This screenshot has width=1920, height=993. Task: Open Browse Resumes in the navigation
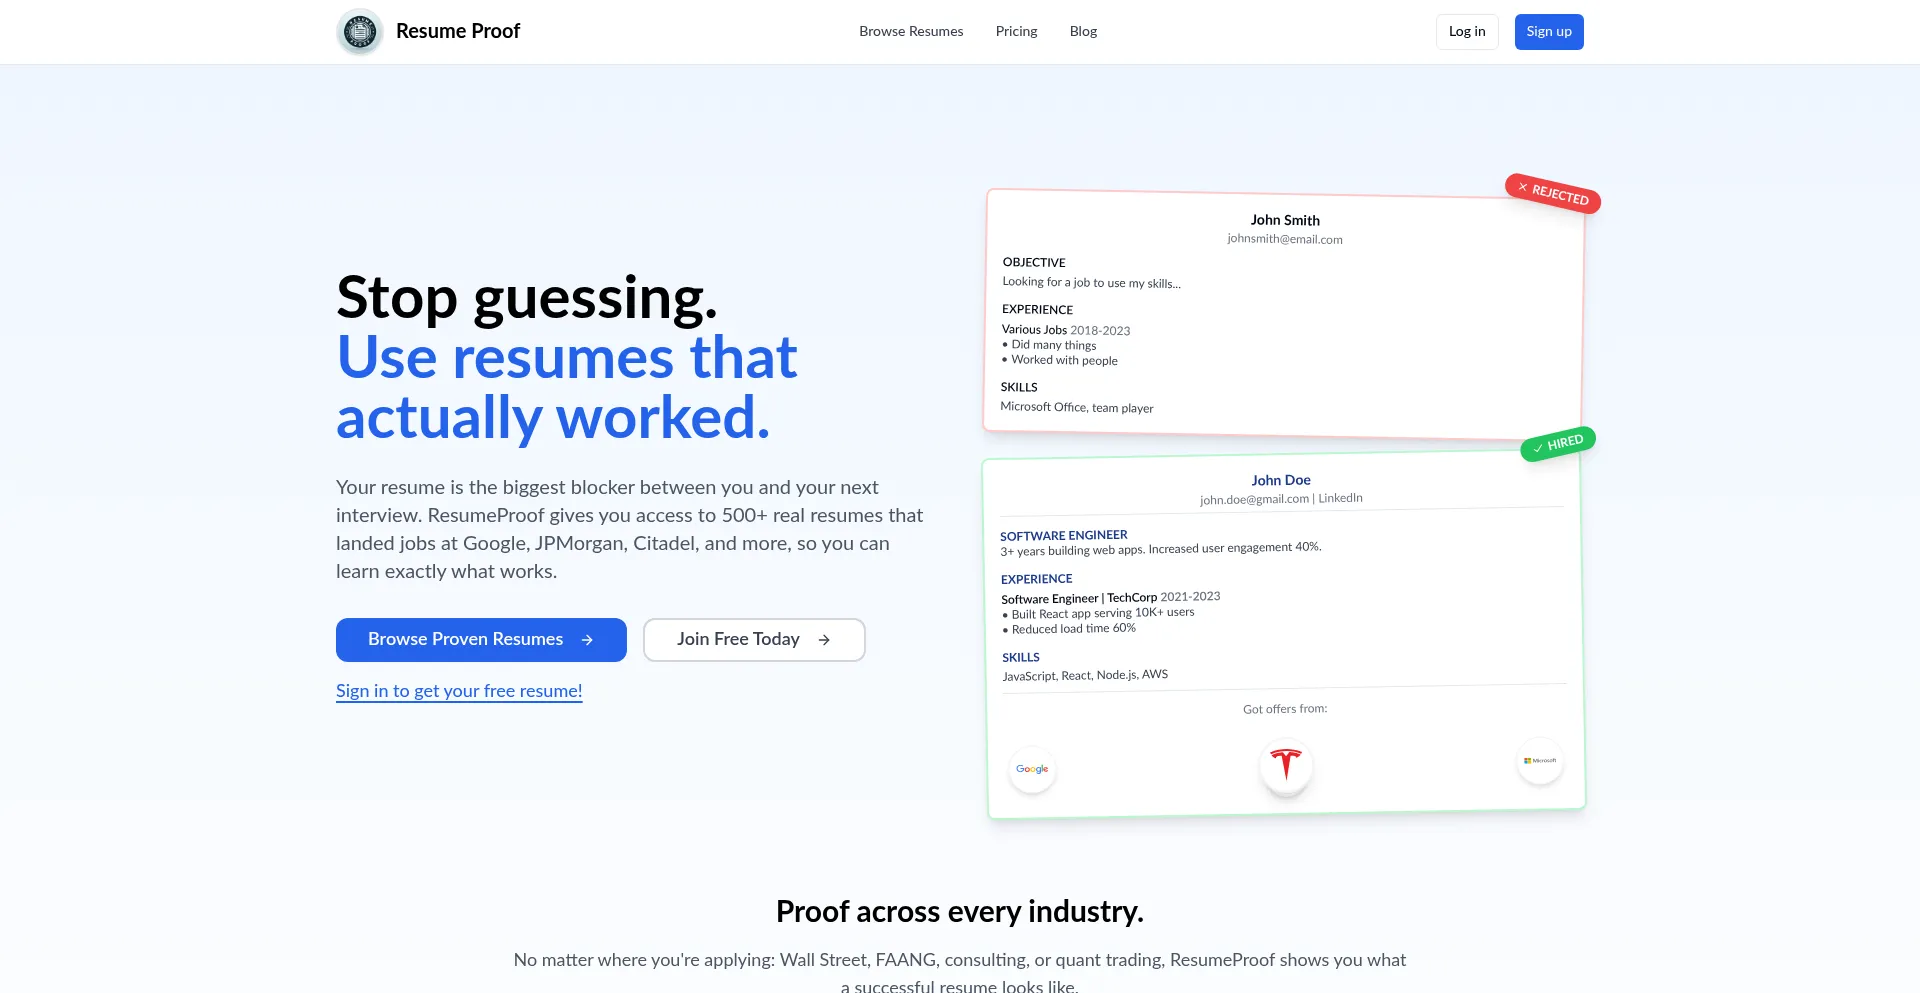point(911,32)
